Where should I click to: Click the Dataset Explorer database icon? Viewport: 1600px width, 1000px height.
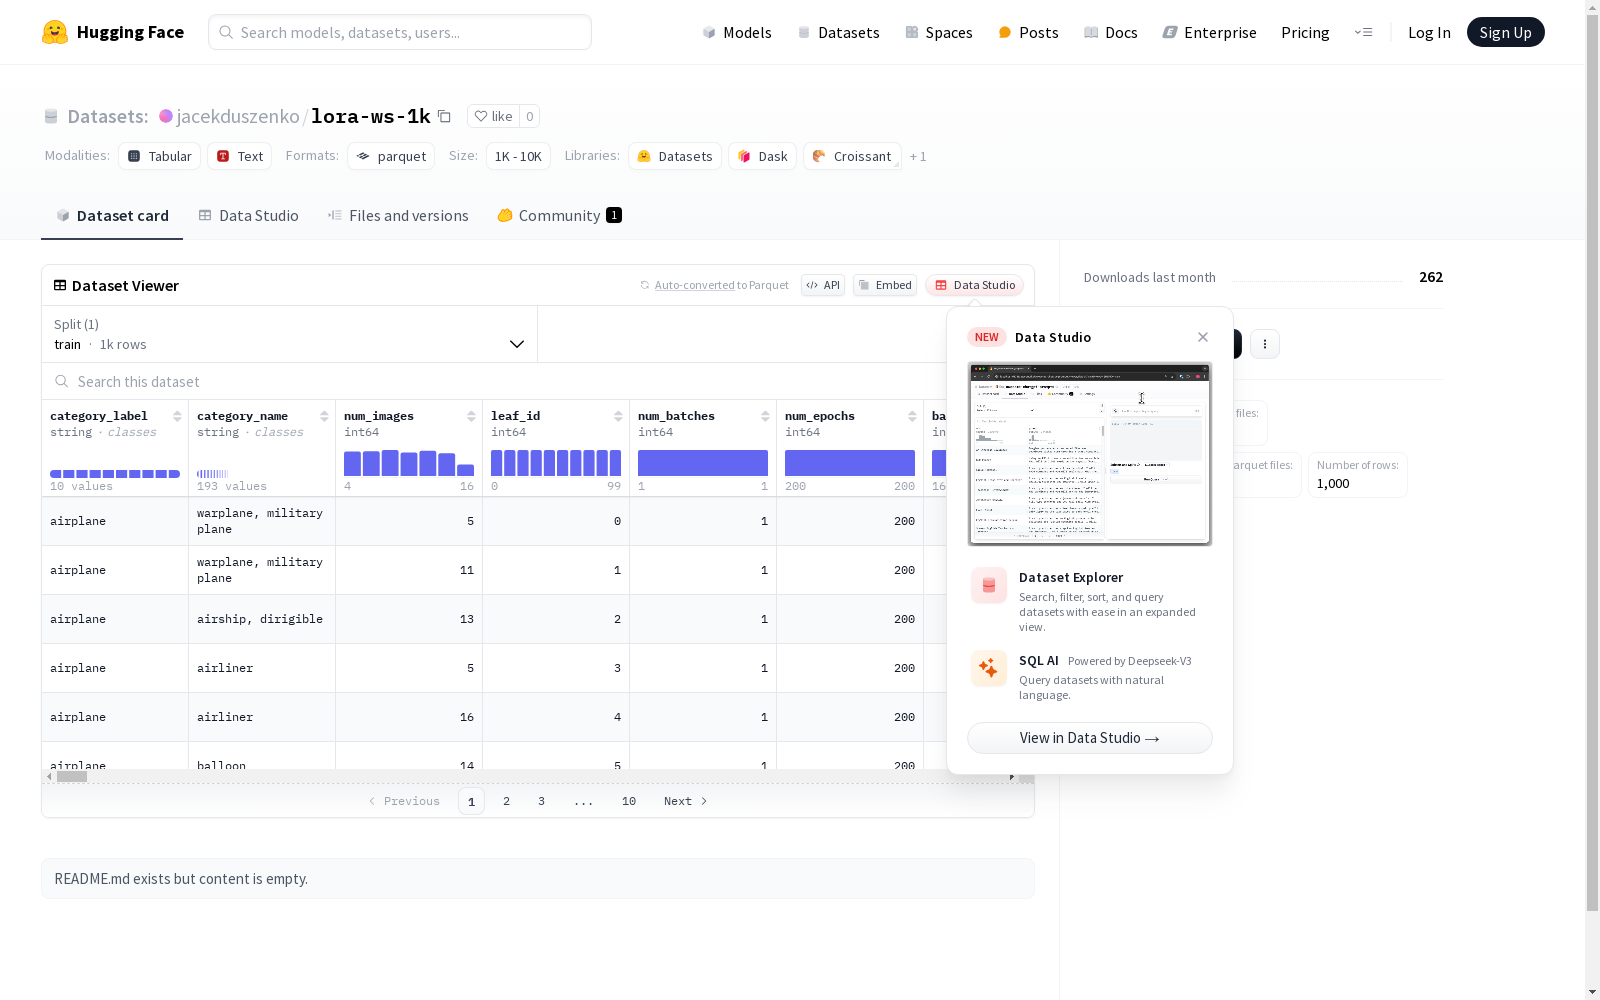(x=989, y=585)
